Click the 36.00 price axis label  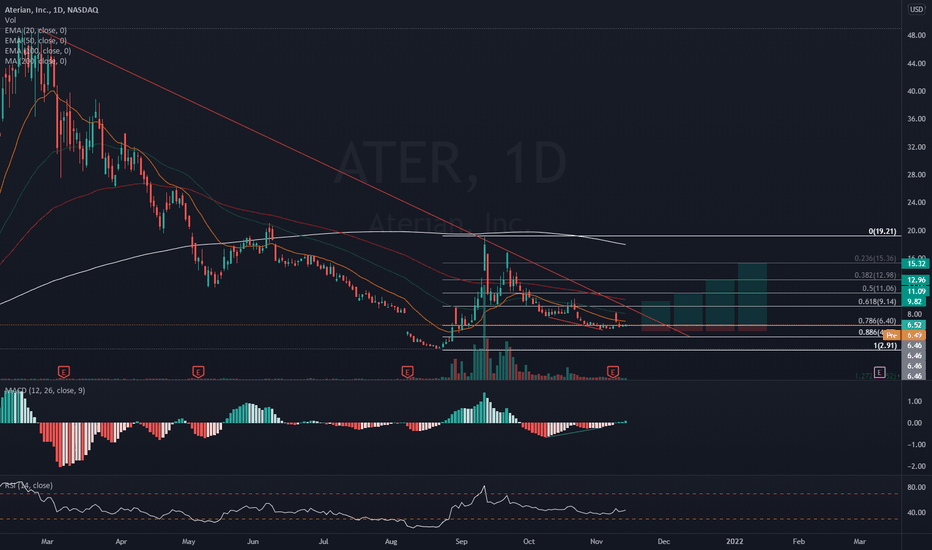tap(916, 119)
